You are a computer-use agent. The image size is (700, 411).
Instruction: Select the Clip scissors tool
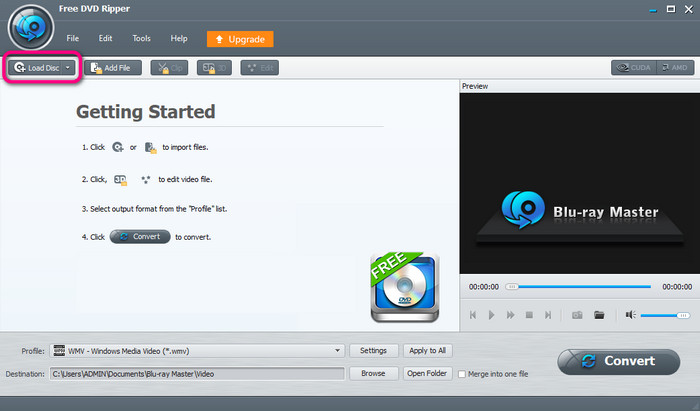point(169,68)
